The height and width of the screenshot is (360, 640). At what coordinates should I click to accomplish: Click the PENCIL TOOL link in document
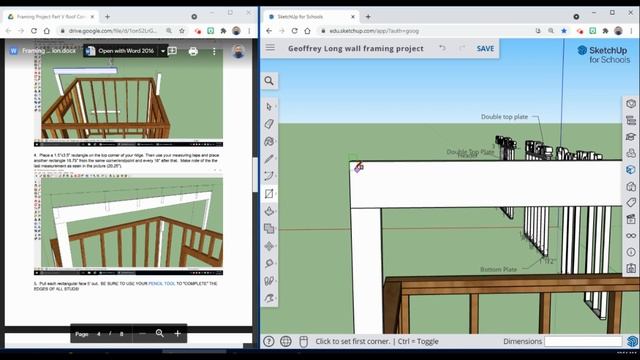point(162,283)
